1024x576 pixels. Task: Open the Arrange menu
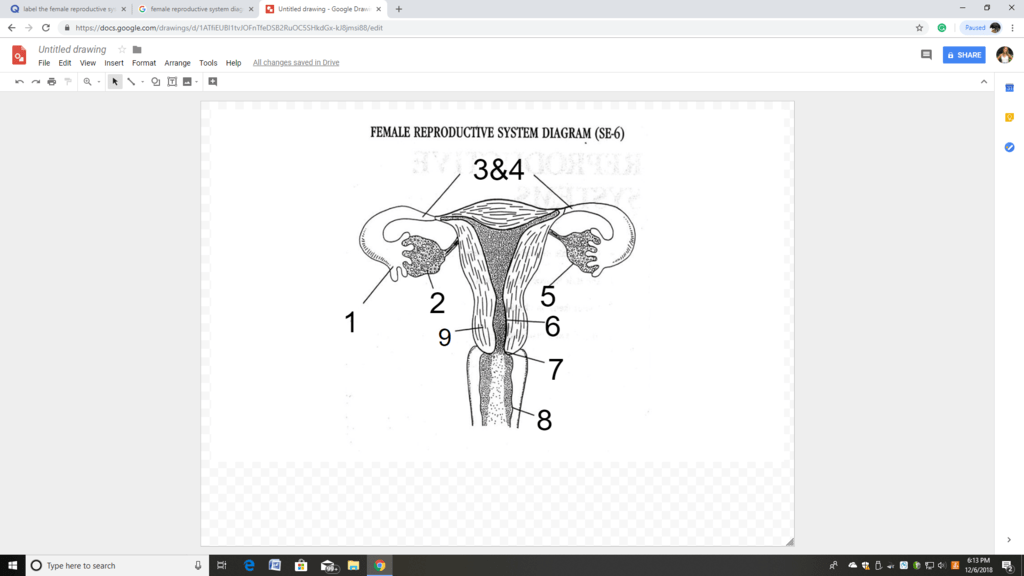coord(177,62)
